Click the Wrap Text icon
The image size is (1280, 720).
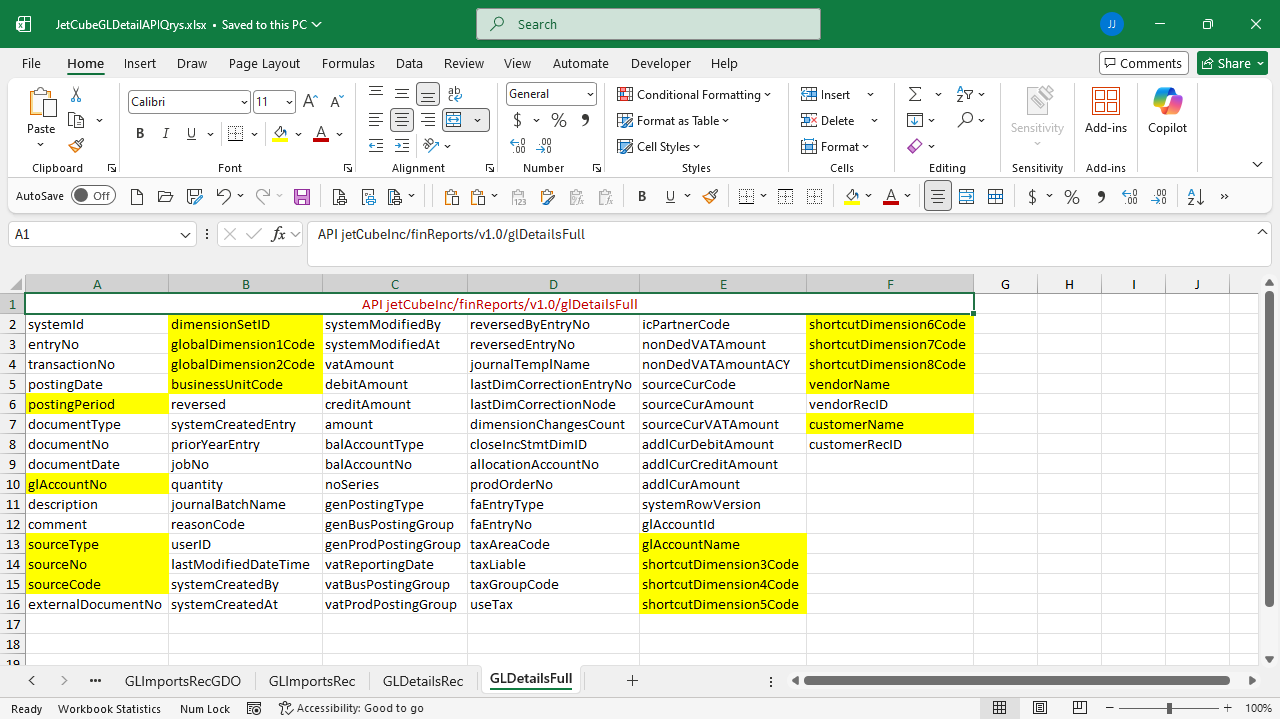pyautogui.click(x=454, y=94)
